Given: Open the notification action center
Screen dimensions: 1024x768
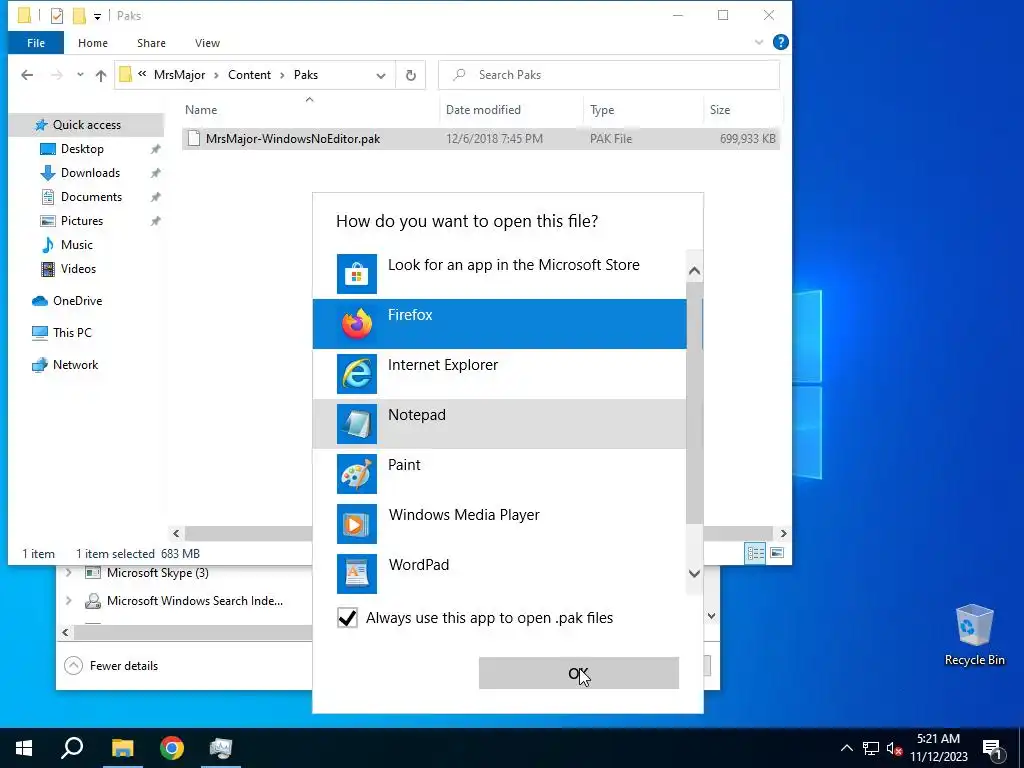Looking at the screenshot, I should tap(991, 748).
